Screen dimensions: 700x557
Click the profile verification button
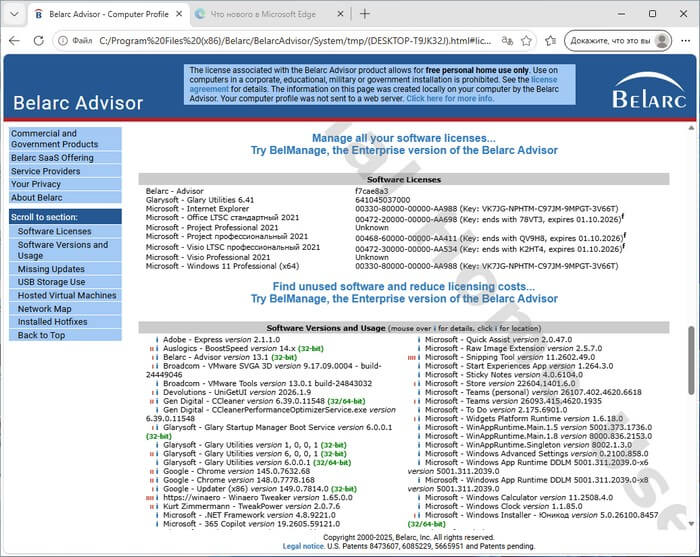coord(618,41)
